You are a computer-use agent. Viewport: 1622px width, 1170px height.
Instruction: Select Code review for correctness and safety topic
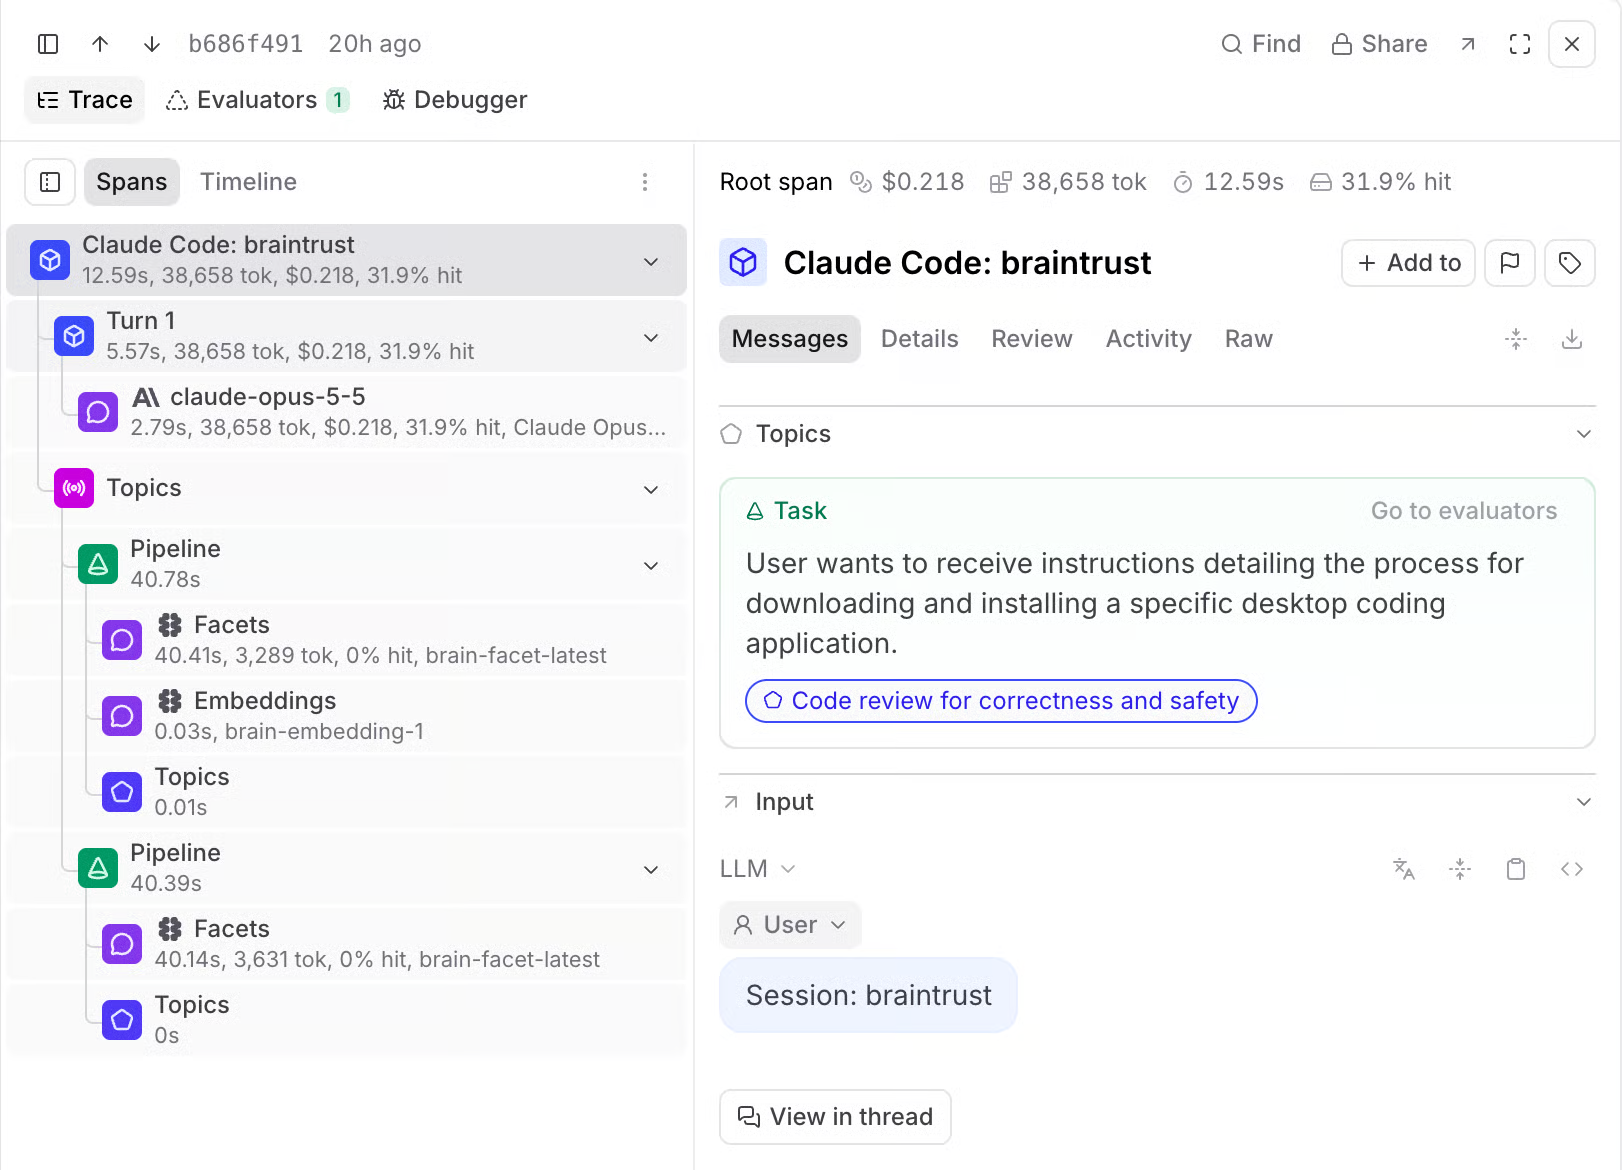[1001, 701]
